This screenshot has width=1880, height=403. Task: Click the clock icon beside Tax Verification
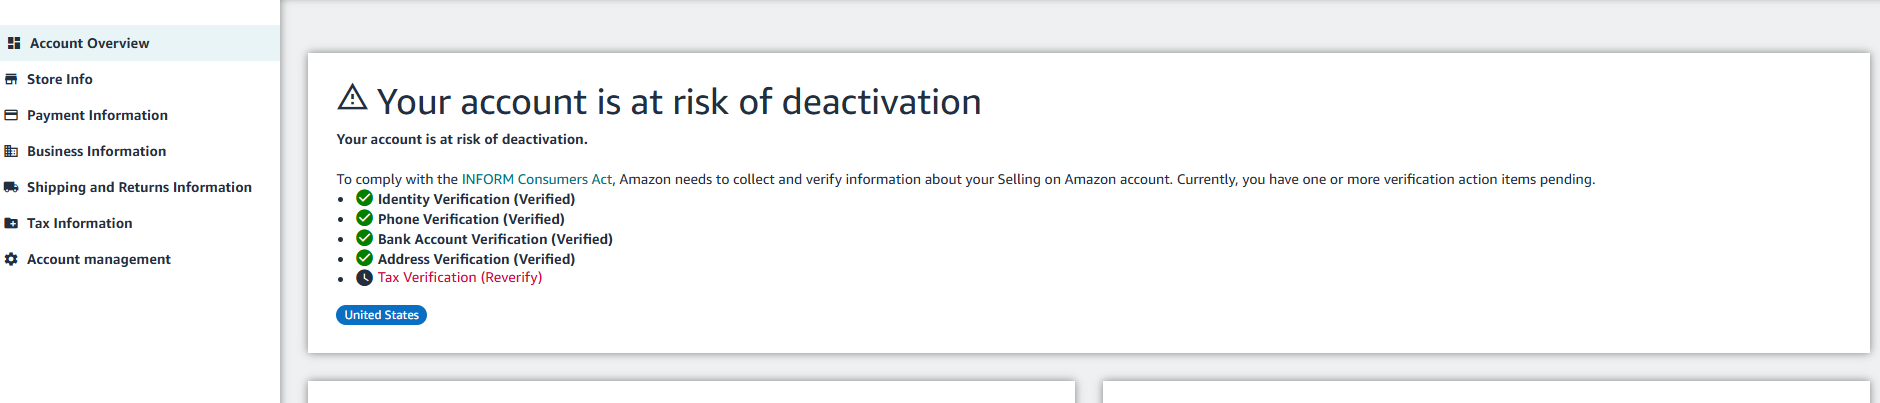click(x=364, y=277)
